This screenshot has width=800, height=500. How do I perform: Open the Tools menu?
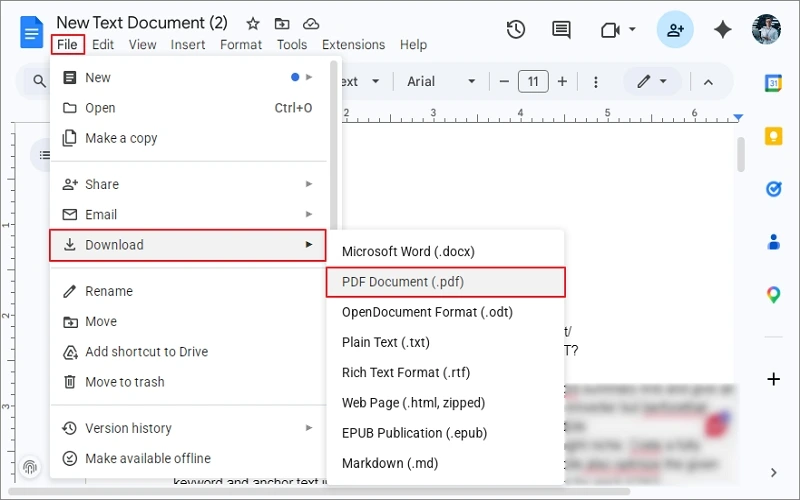[x=292, y=45]
